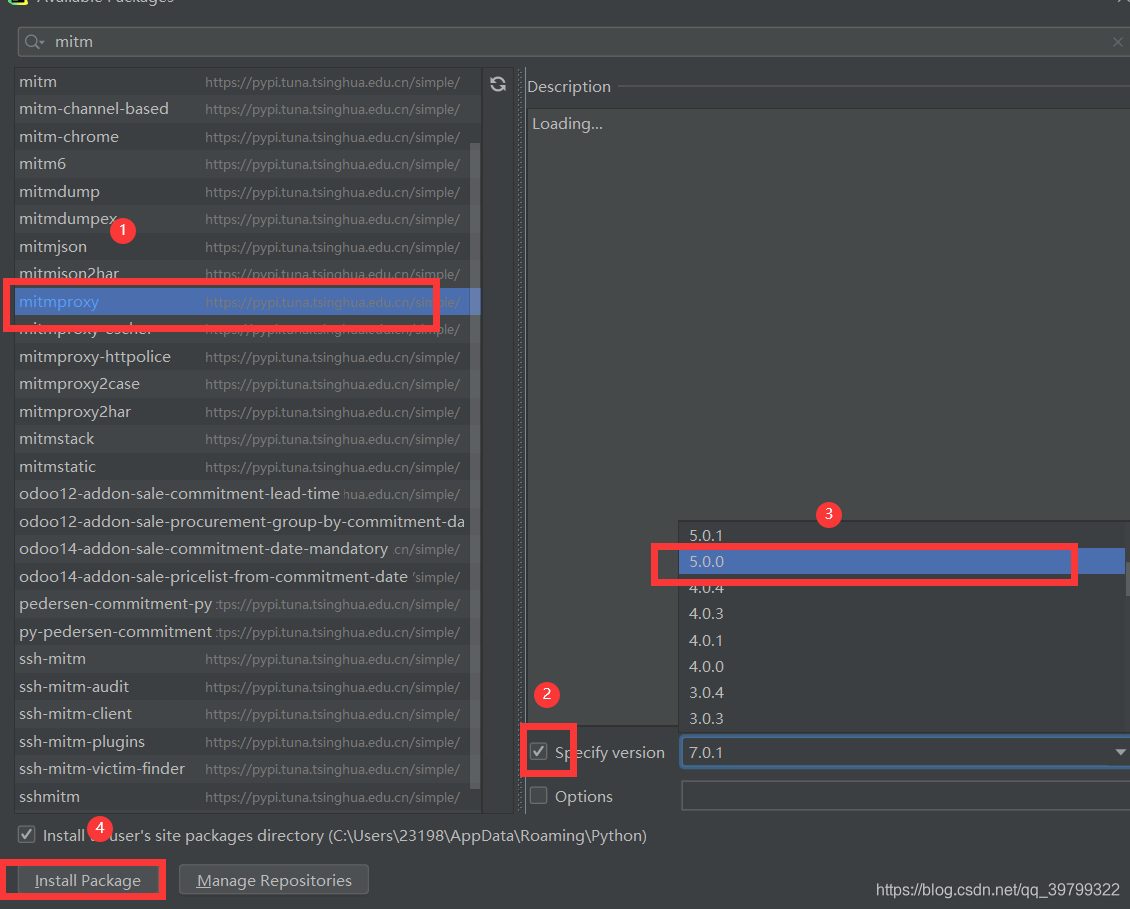Click inside the mitm search field

click(x=300, y=41)
